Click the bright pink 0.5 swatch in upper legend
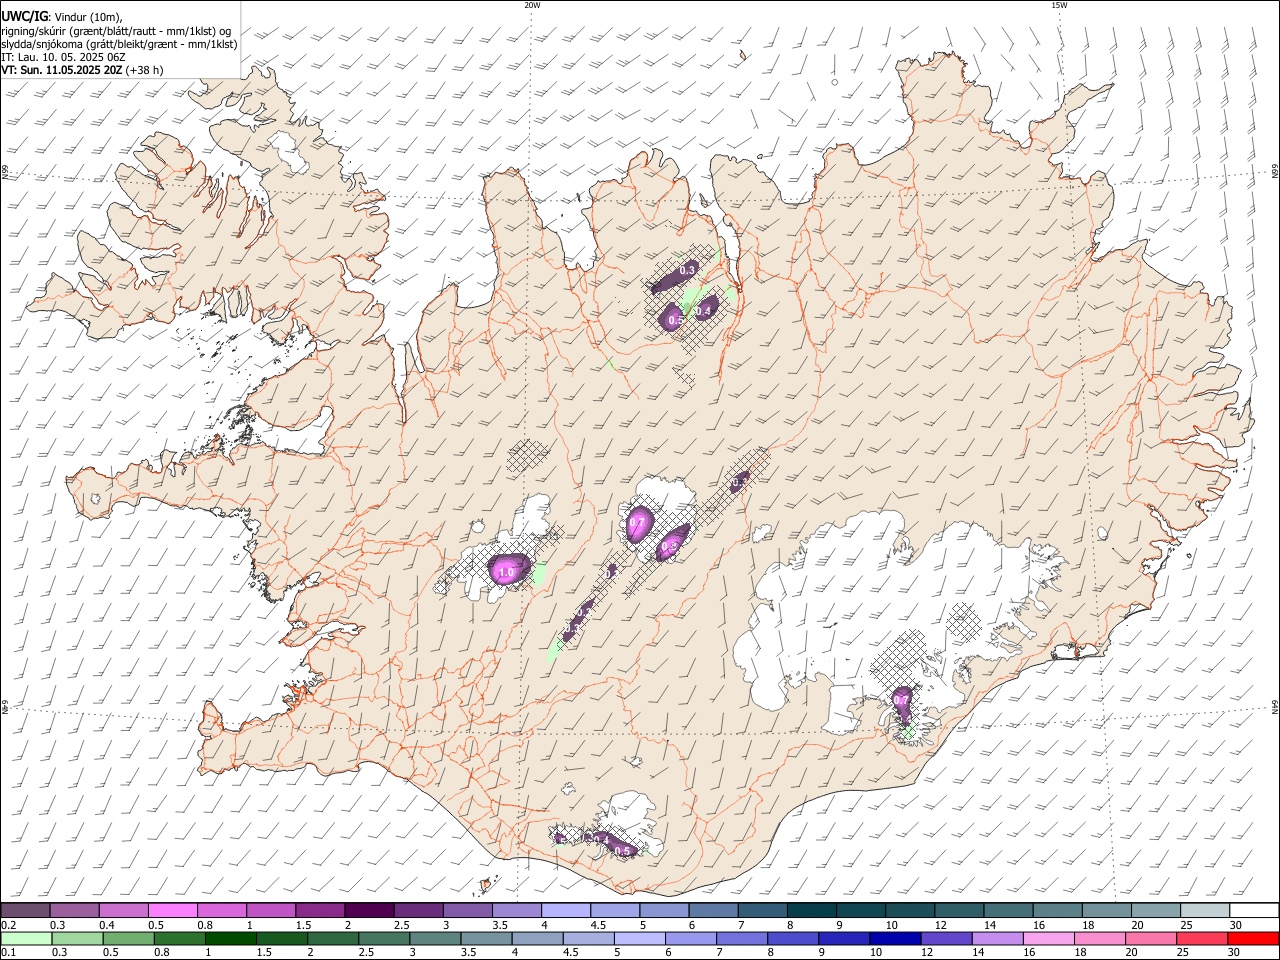Viewport: 1280px width, 960px height. pos(172,910)
